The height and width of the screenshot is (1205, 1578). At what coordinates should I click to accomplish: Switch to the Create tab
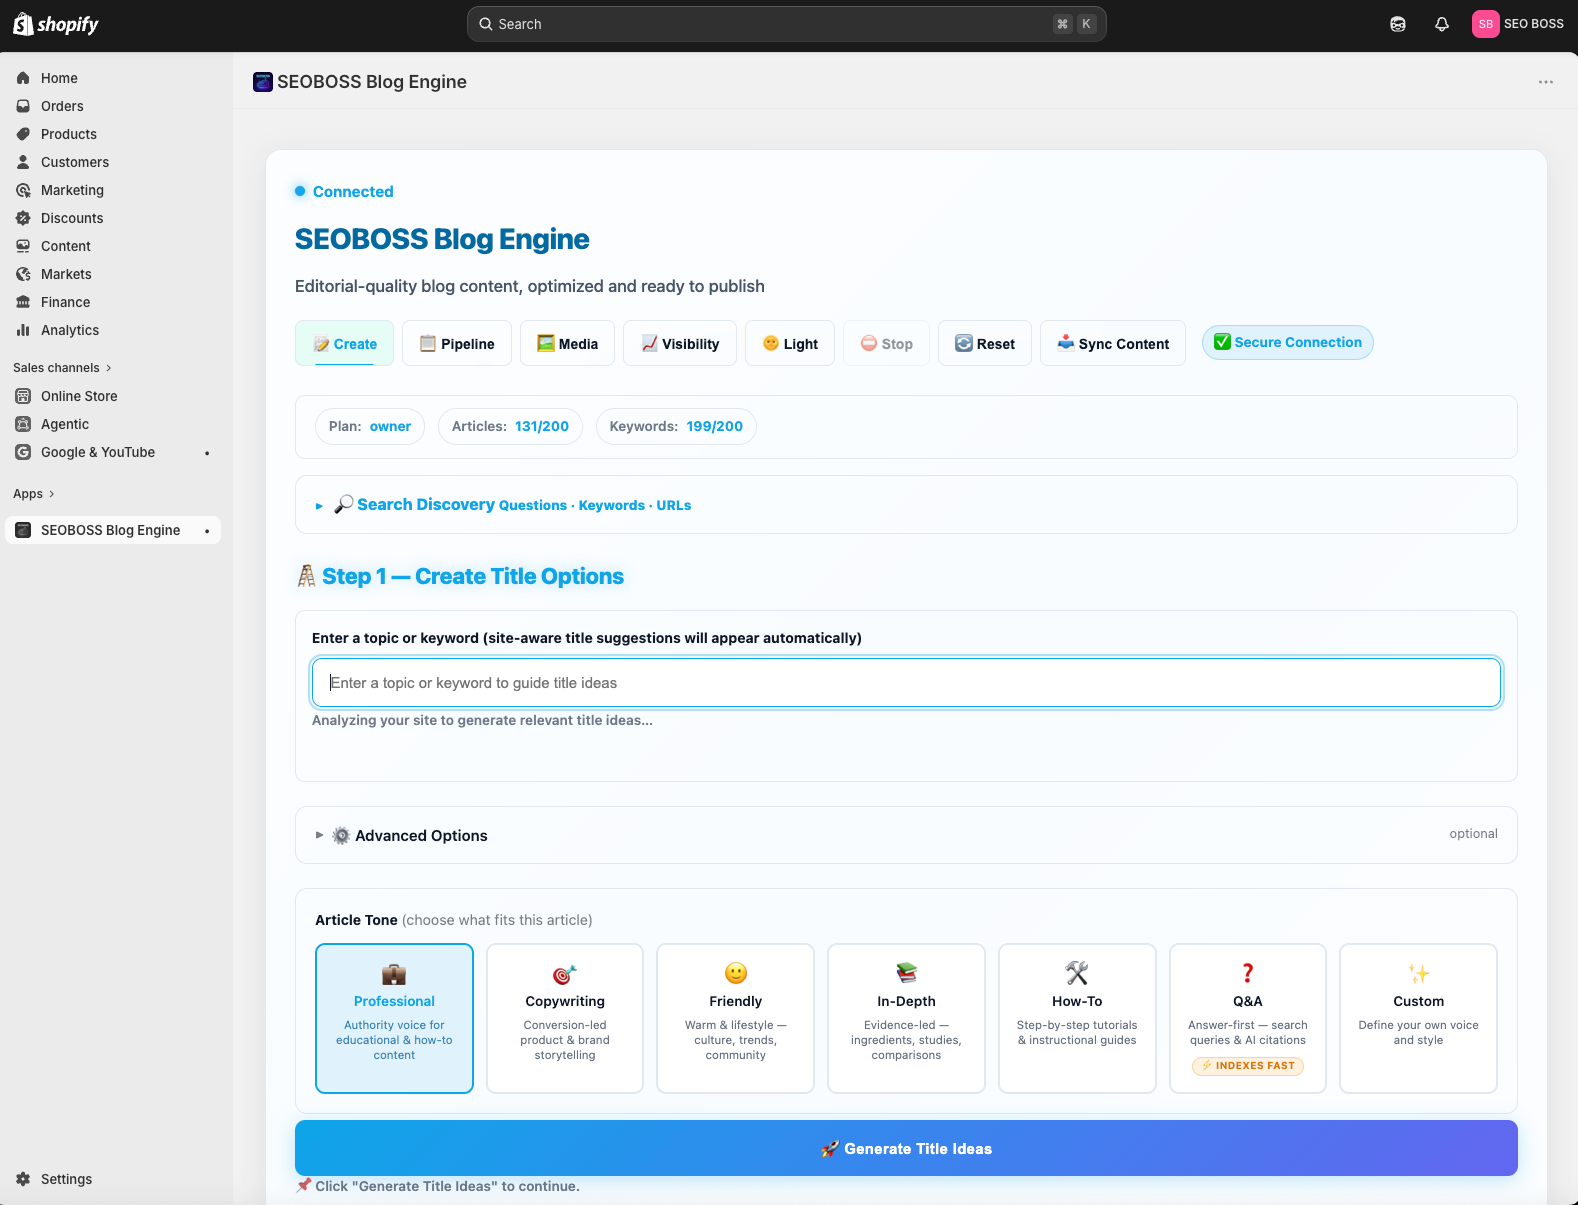click(x=345, y=343)
